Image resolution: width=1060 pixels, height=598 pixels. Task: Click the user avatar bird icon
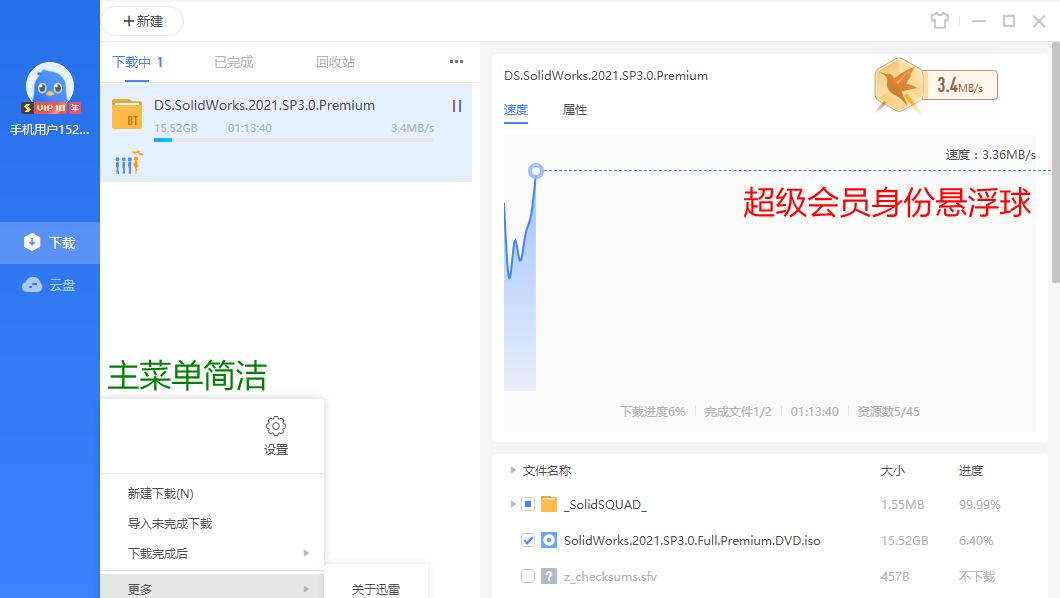click(50, 88)
